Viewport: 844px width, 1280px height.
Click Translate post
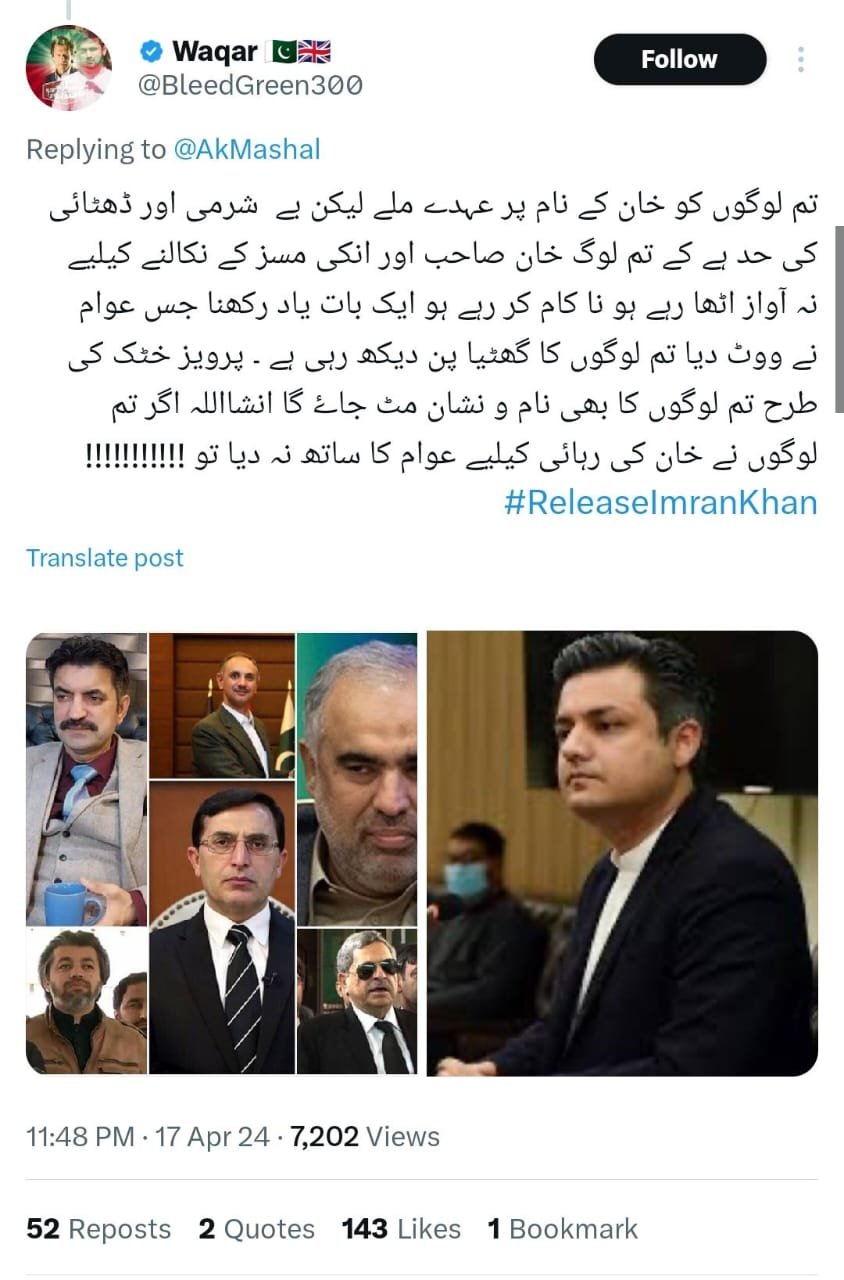pyautogui.click(x=105, y=558)
